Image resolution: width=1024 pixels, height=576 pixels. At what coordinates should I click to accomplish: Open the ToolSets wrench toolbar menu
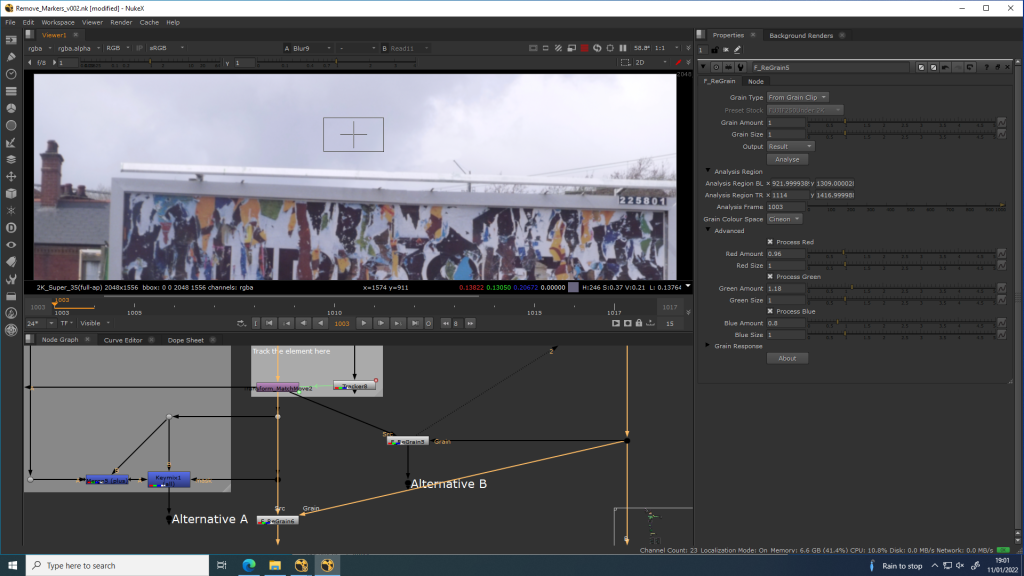tap(10, 279)
